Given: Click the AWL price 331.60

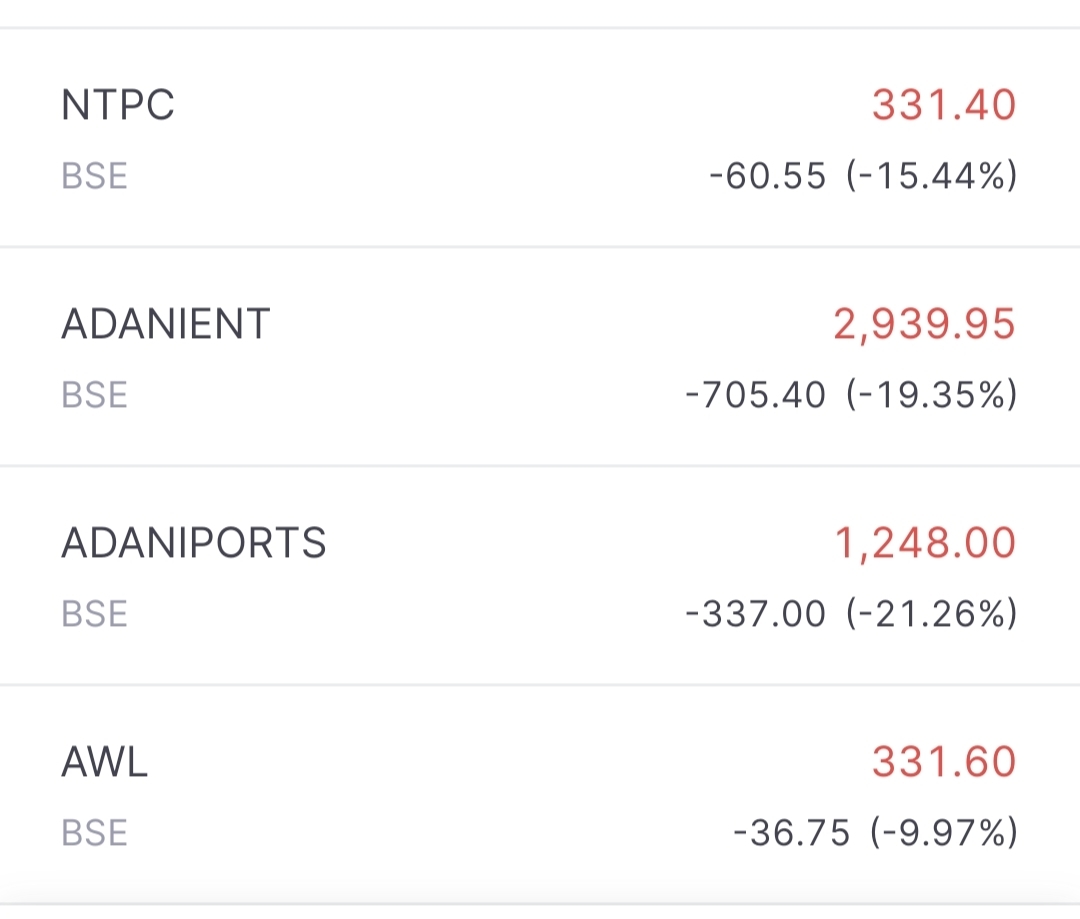Looking at the screenshot, I should pyautogui.click(x=943, y=762).
